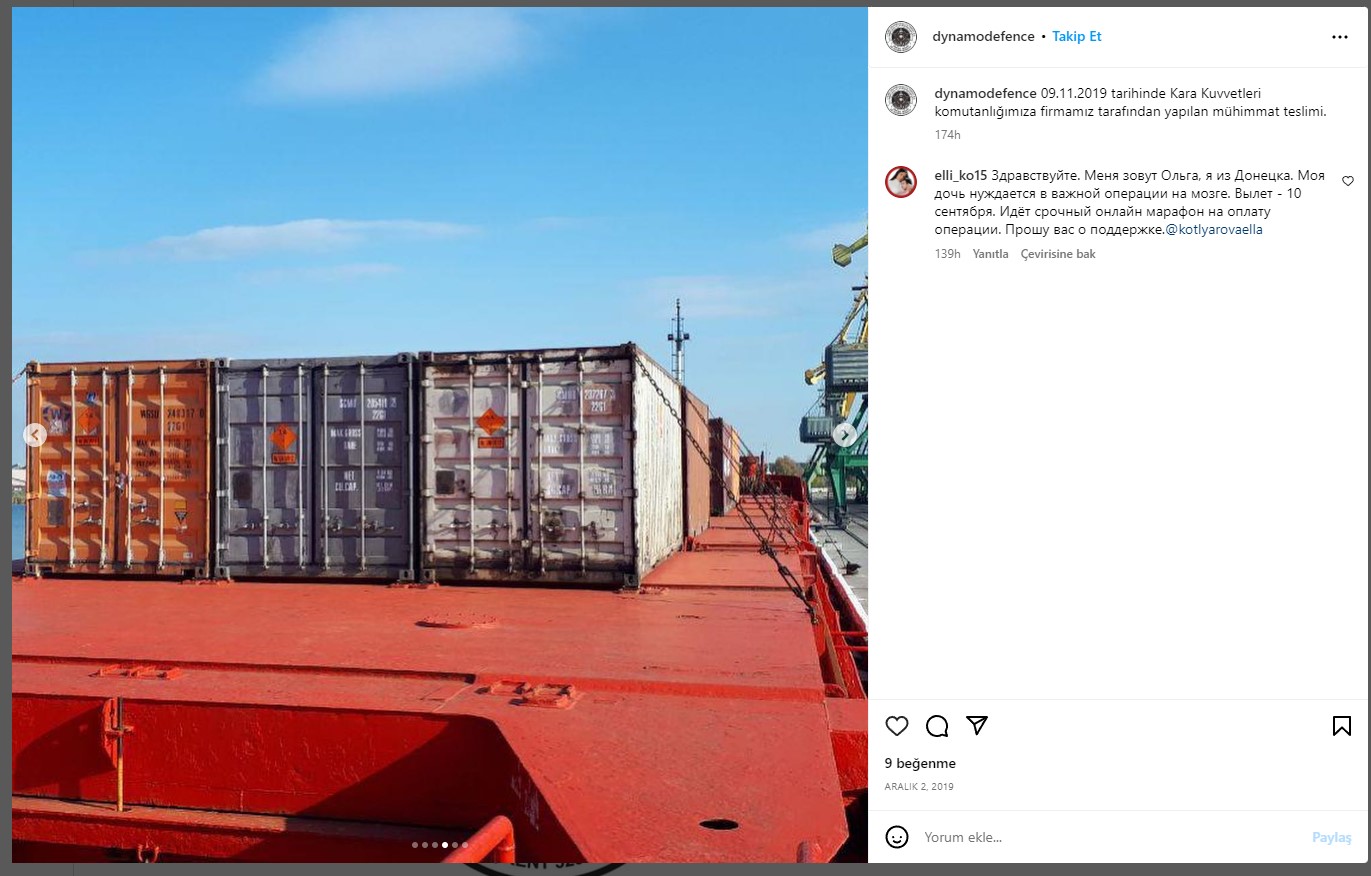Save post with bookmark icon
1371x876 pixels.
pos(1342,726)
